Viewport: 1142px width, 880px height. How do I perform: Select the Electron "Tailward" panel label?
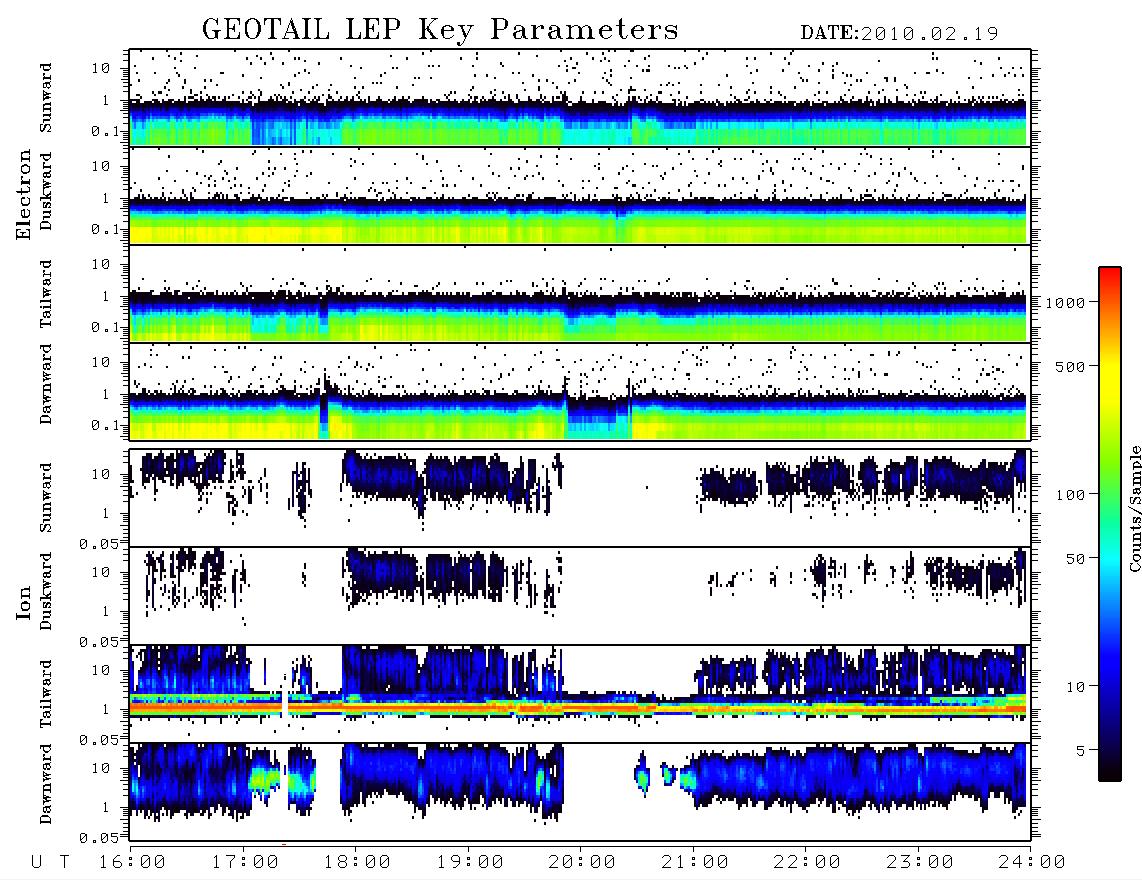coord(46,294)
